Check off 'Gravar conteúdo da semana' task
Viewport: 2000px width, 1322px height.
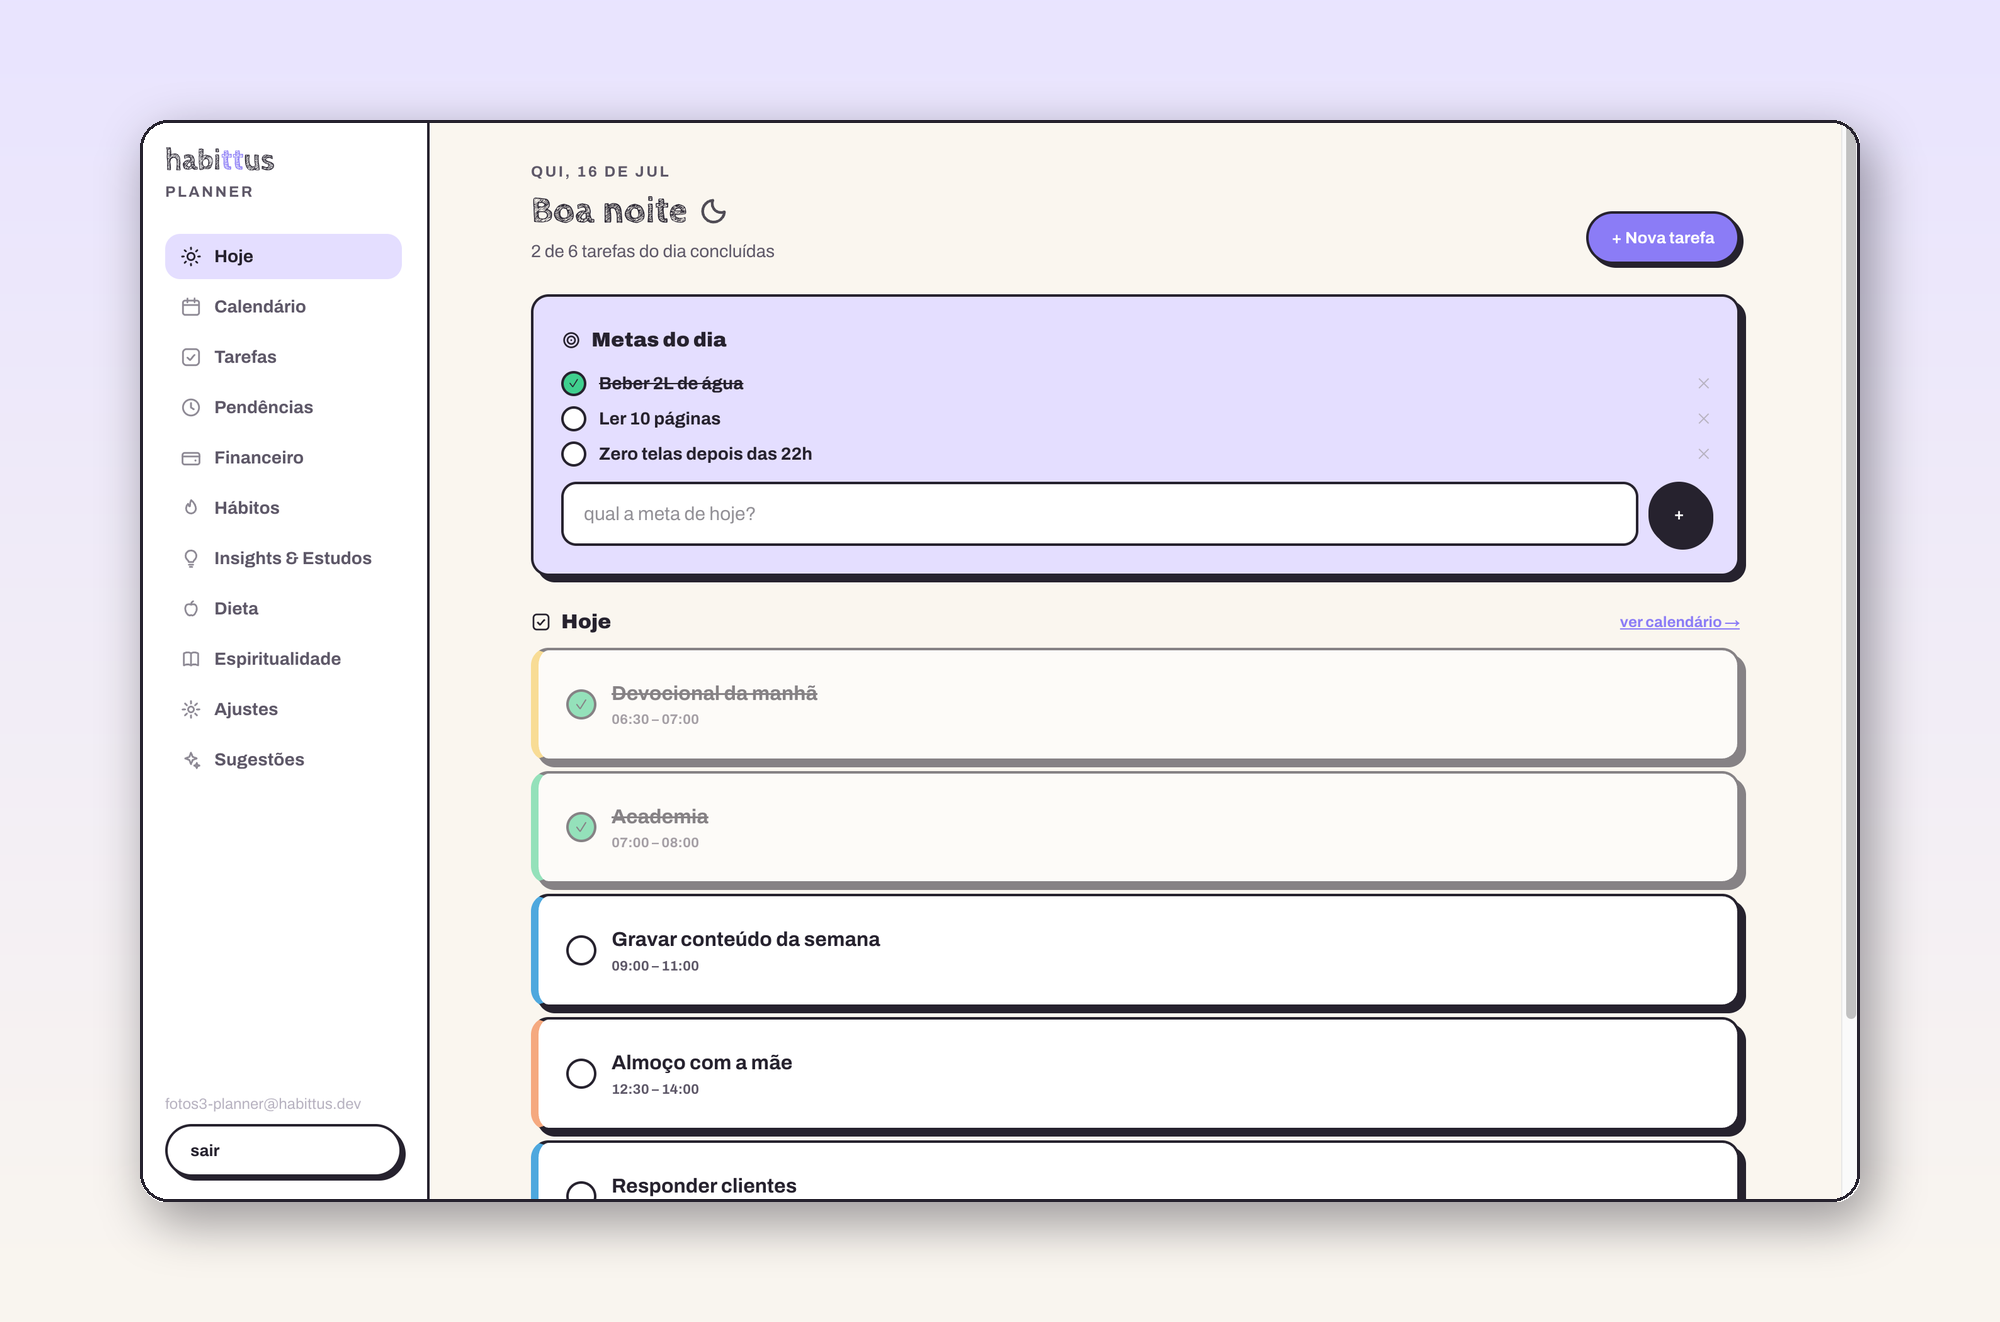[581, 950]
